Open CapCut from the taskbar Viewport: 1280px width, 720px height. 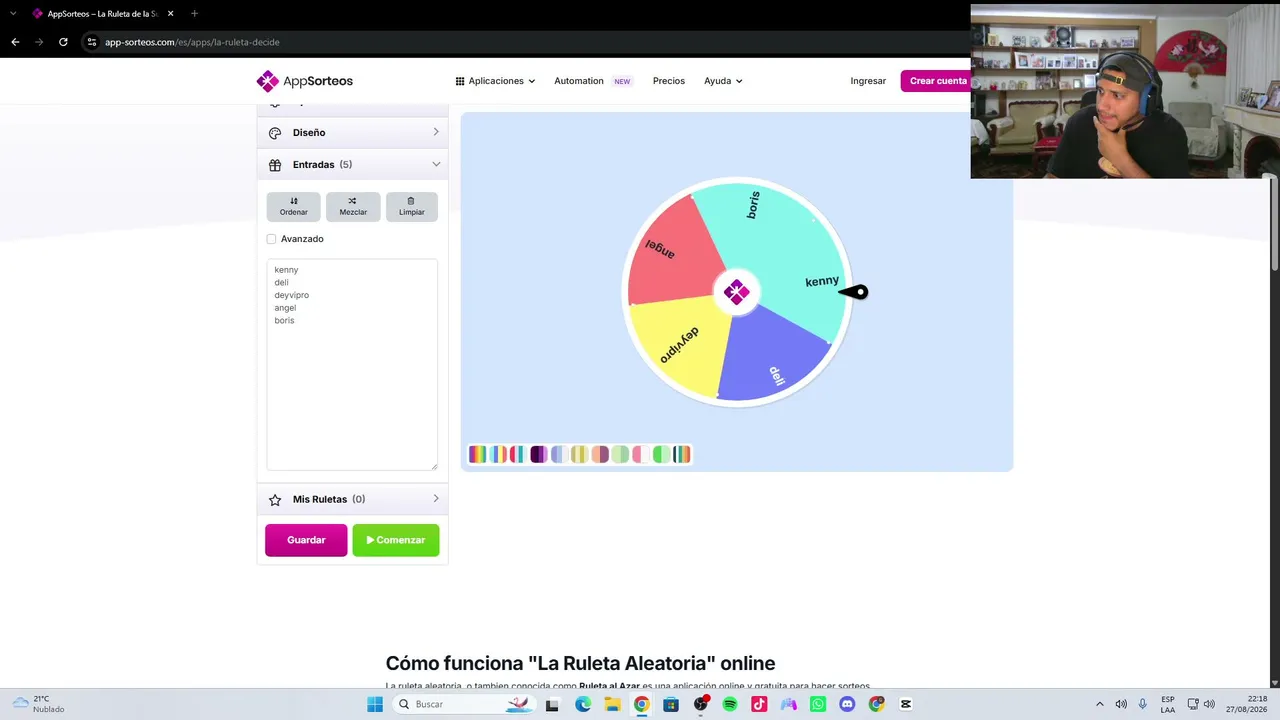pyautogui.click(x=906, y=704)
